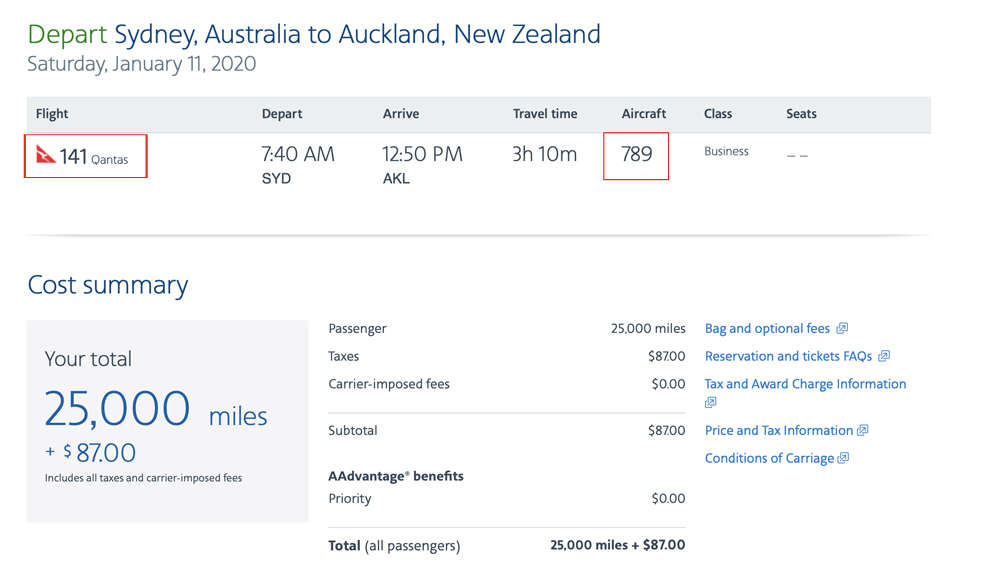Click external link icon beside Conditions of Carriage
1000x579 pixels.
(843, 458)
